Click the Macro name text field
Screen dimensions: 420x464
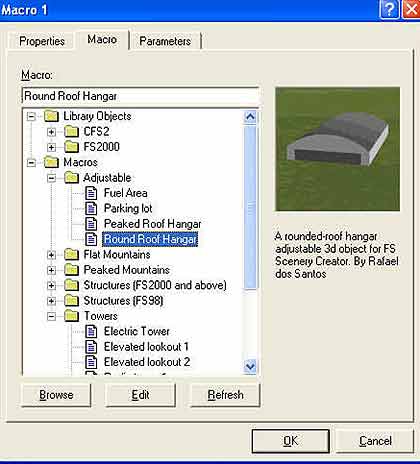140,96
